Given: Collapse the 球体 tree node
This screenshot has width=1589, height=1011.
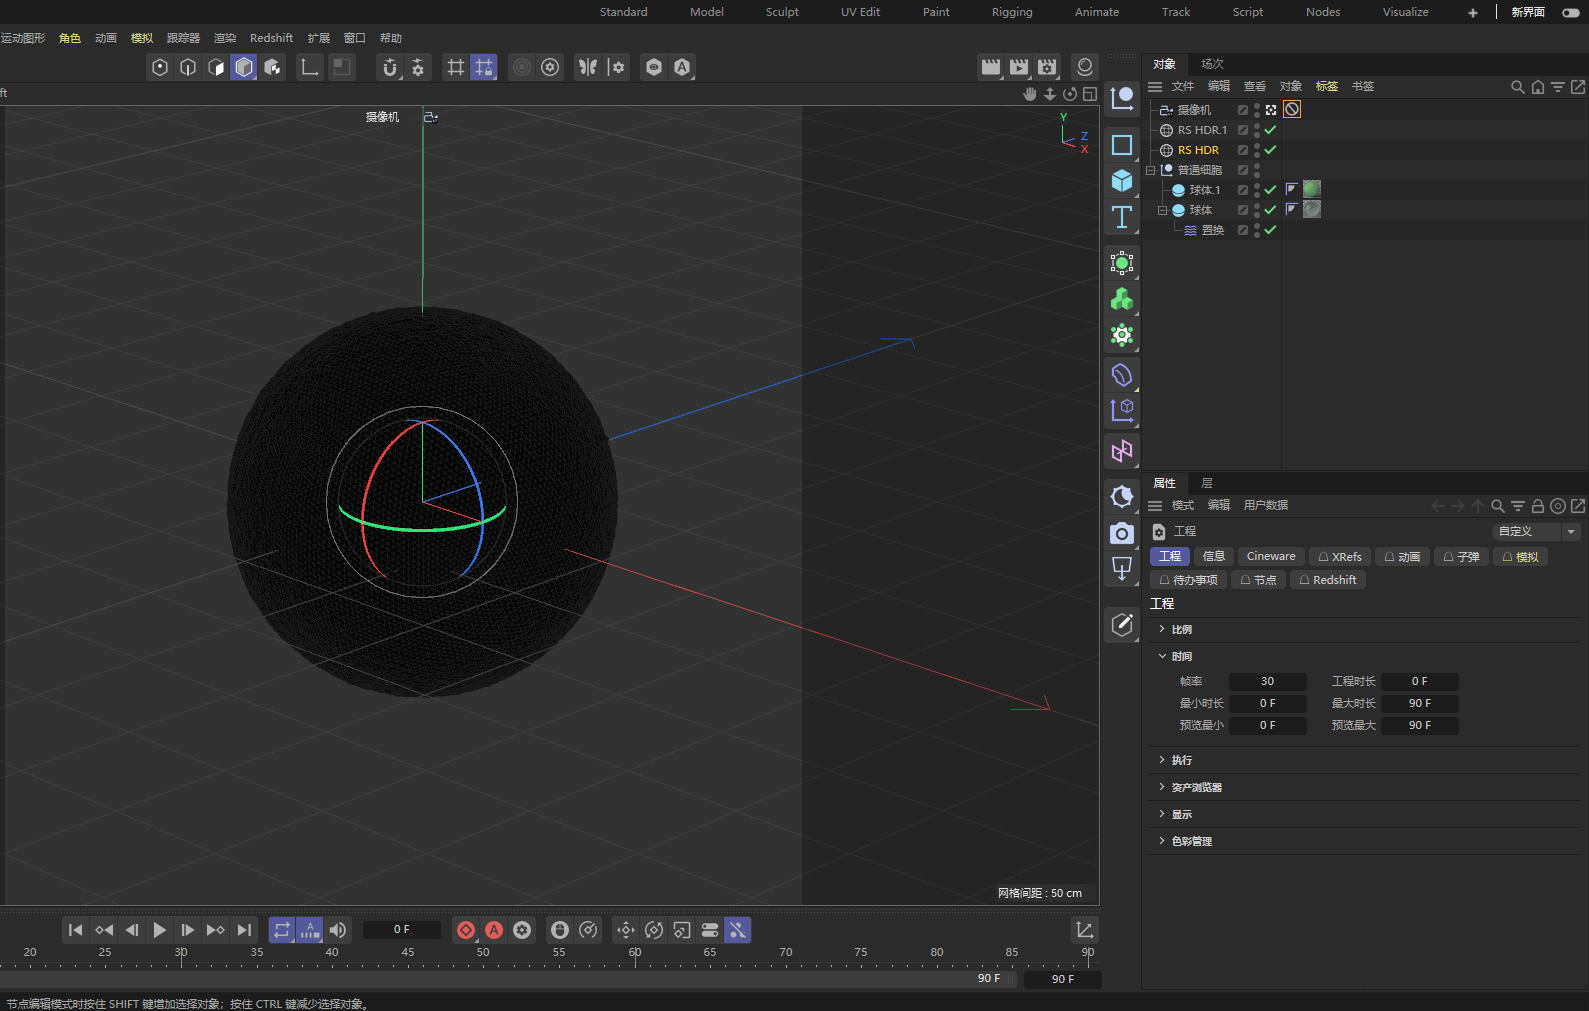Looking at the screenshot, I should tap(1162, 210).
